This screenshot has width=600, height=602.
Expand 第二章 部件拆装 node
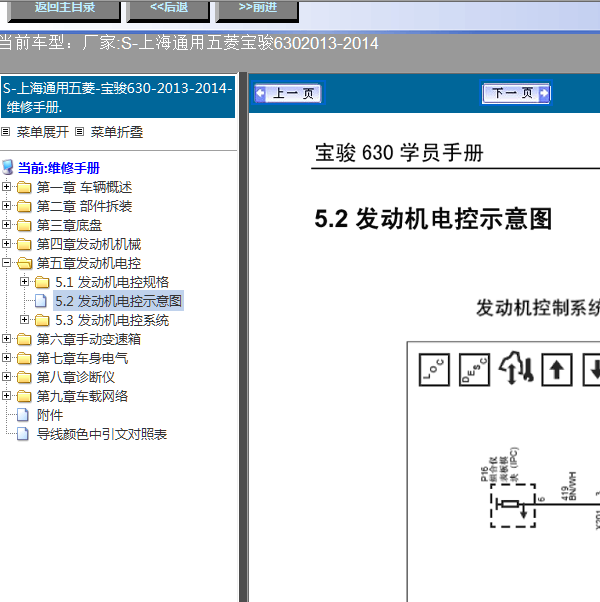(6, 206)
